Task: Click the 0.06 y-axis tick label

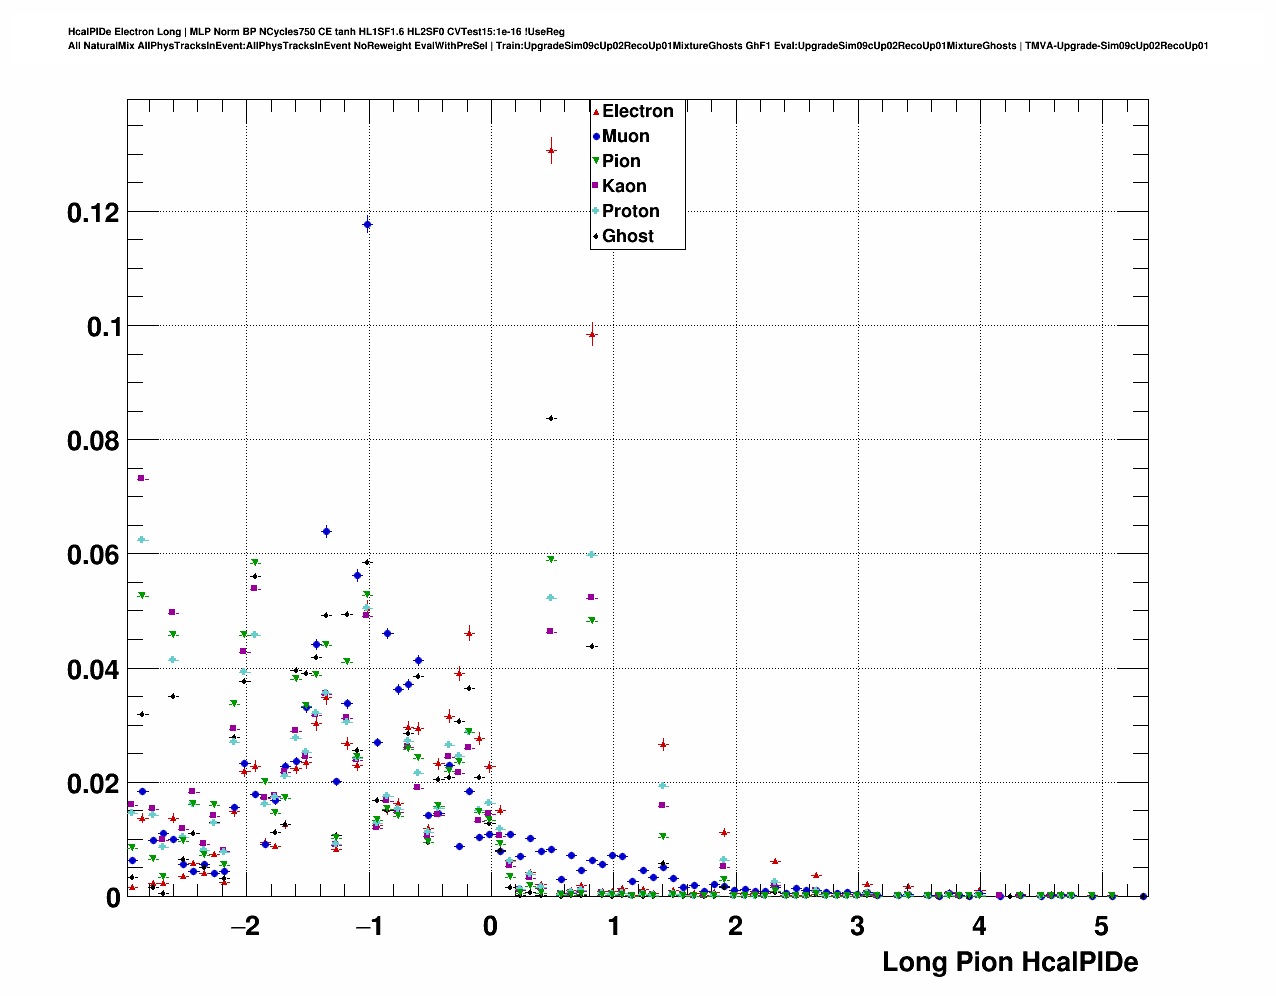Action: [x=93, y=555]
